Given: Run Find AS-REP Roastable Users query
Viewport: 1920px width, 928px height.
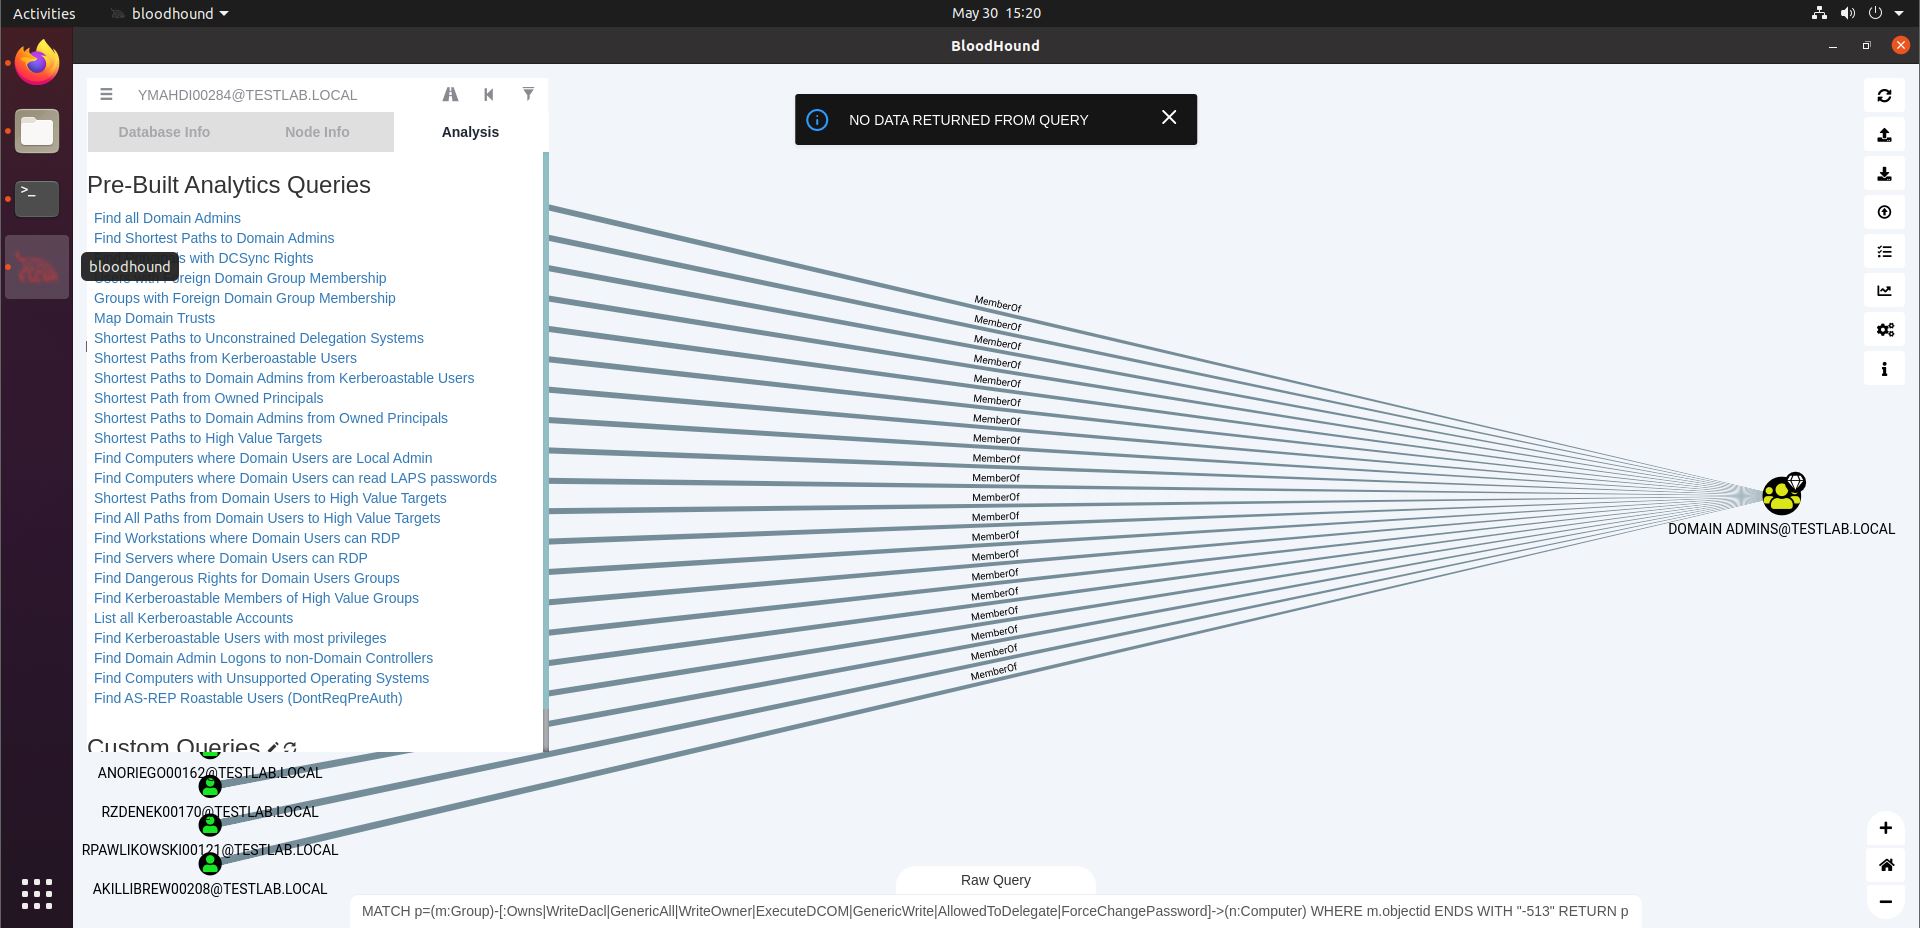Looking at the screenshot, I should click(248, 698).
